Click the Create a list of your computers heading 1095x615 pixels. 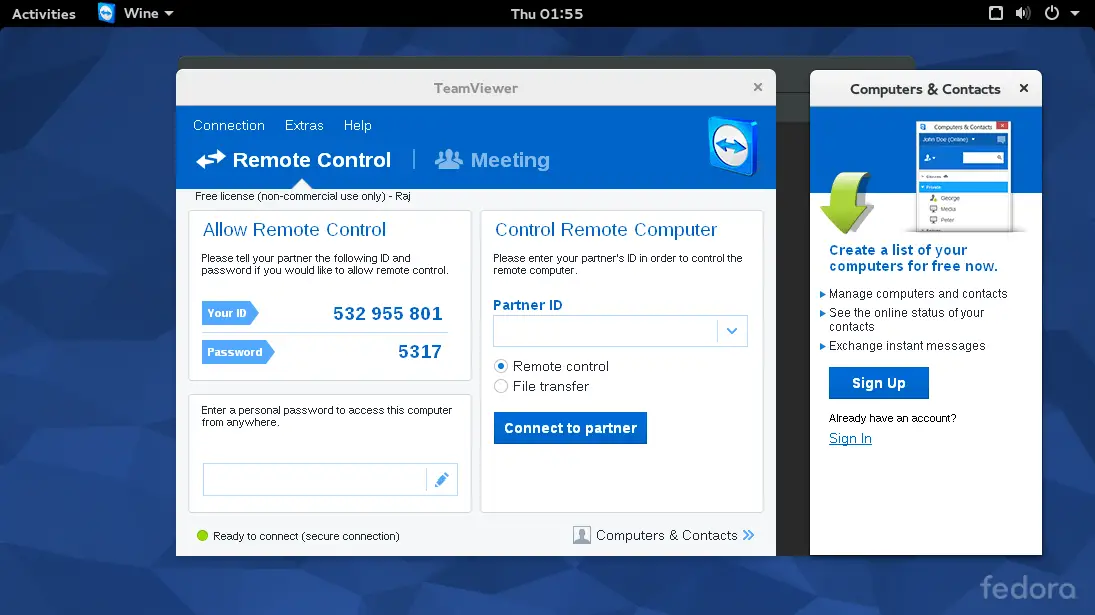point(913,258)
